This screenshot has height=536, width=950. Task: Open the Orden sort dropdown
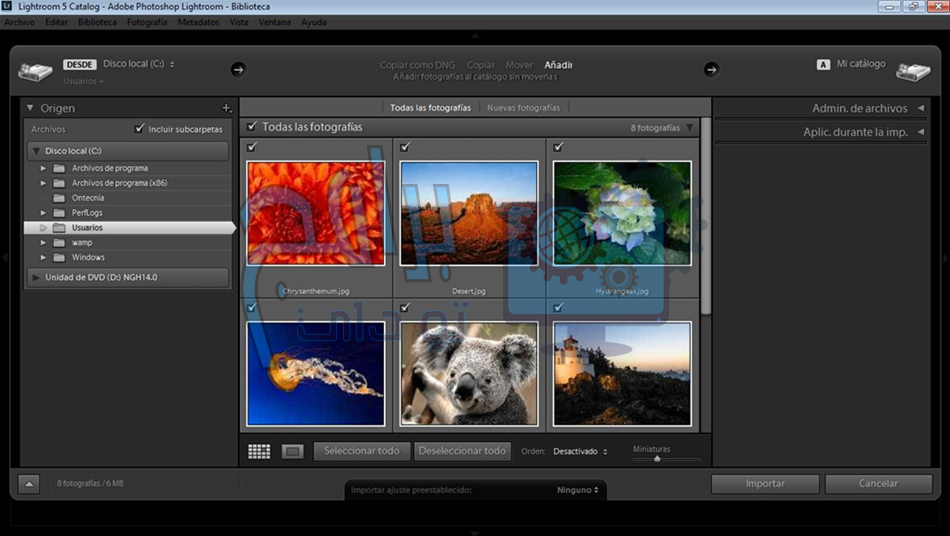(580, 452)
